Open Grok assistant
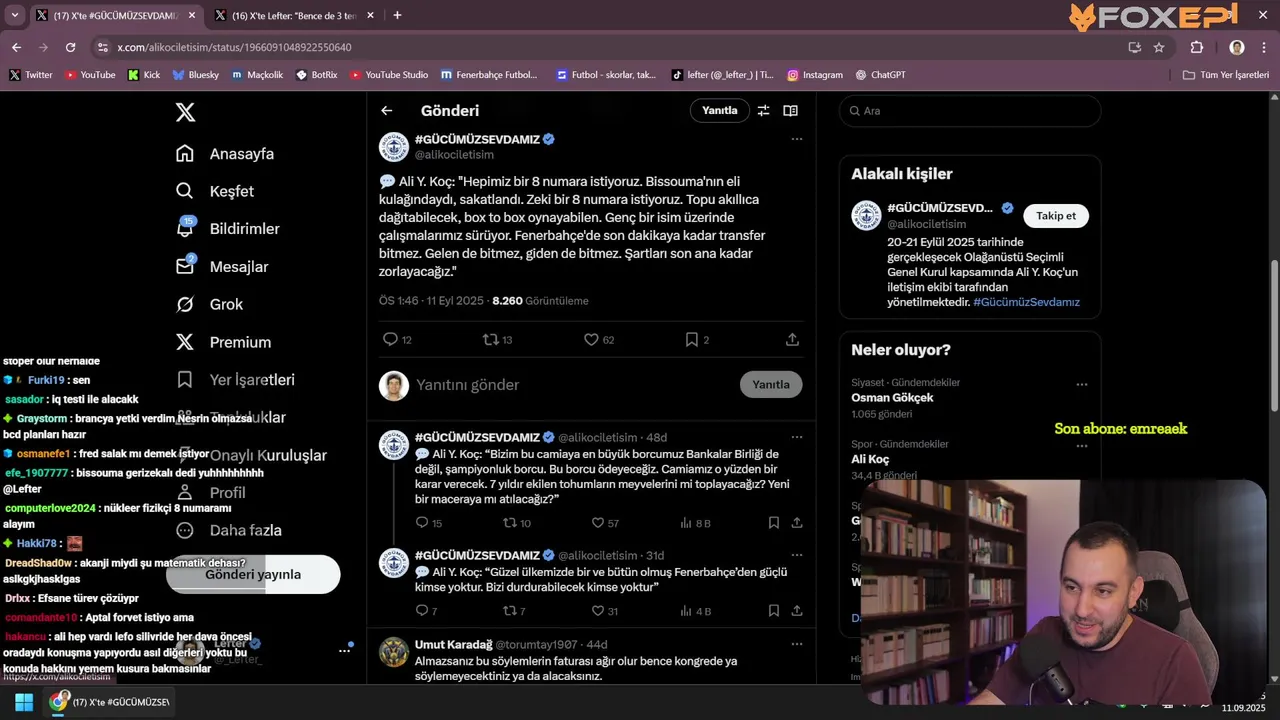 click(209, 304)
